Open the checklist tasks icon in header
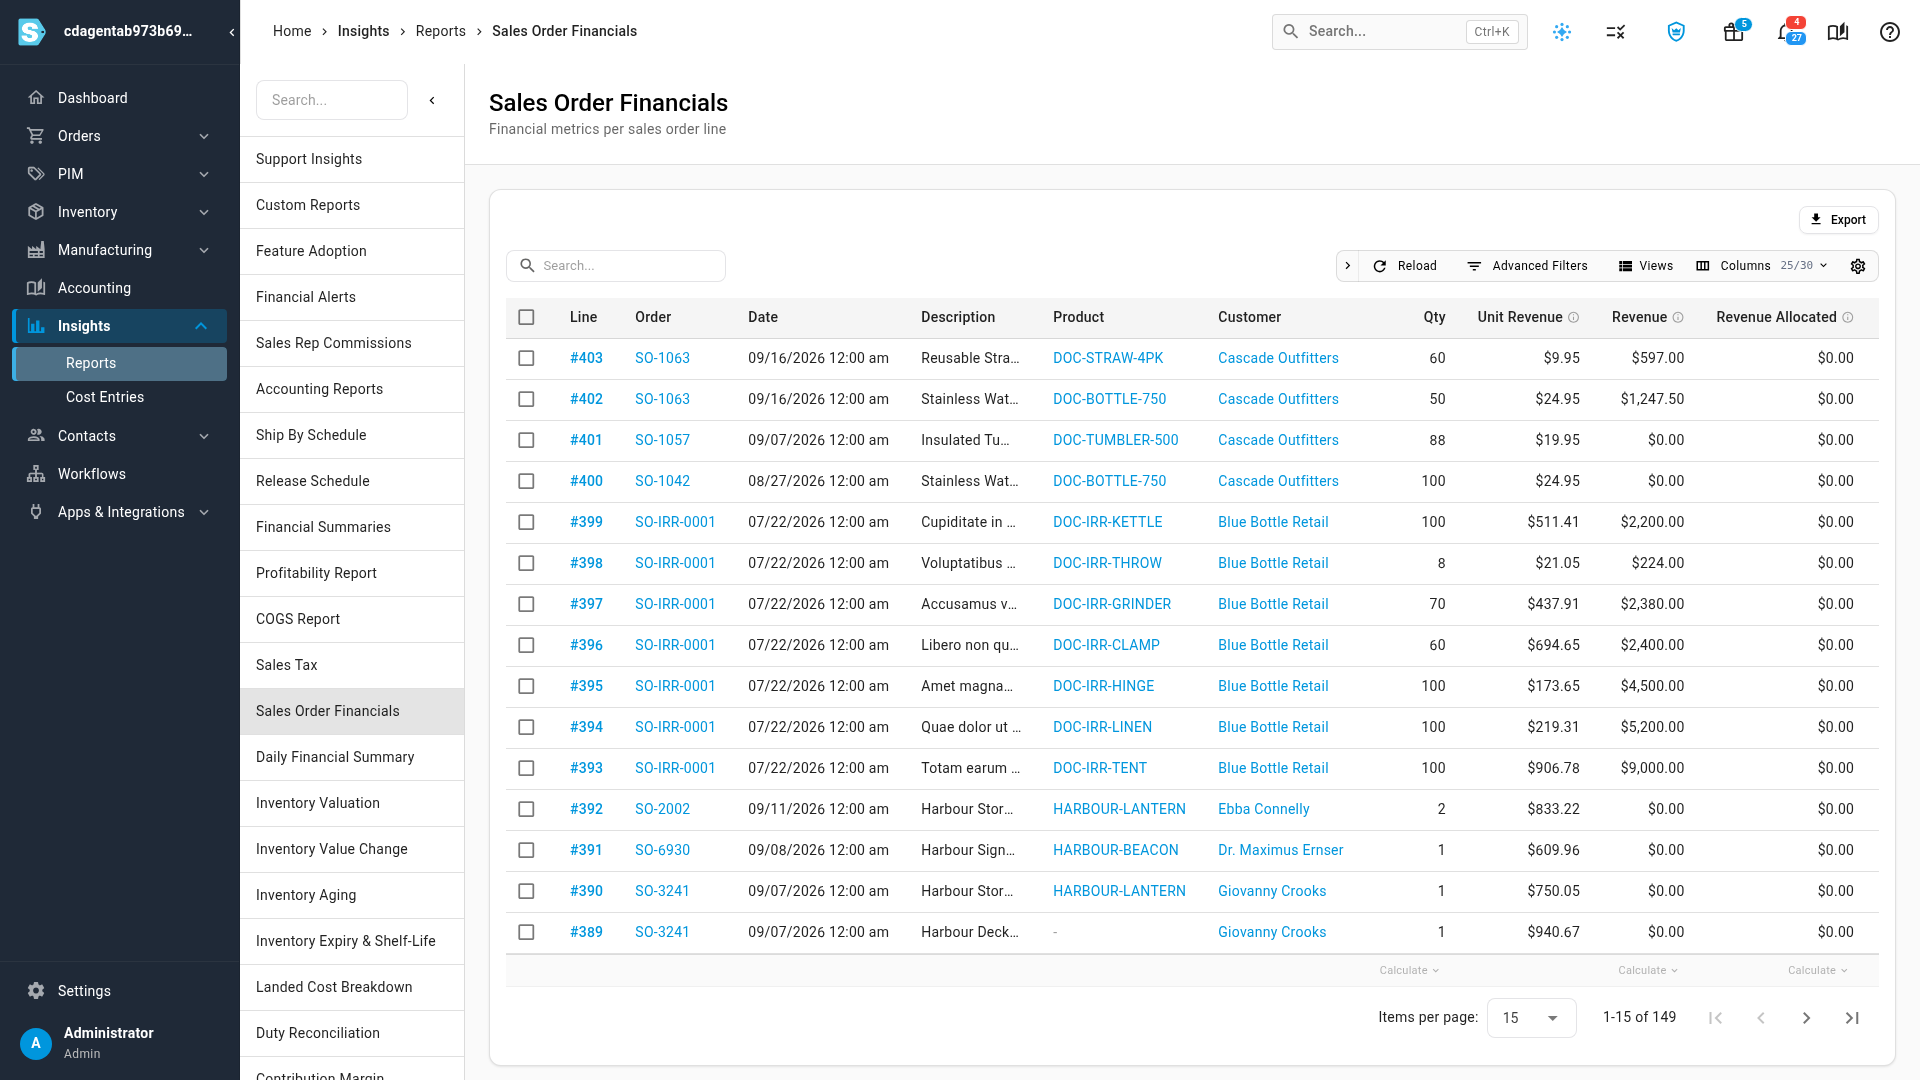The width and height of the screenshot is (1920, 1080). [x=1616, y=32]
